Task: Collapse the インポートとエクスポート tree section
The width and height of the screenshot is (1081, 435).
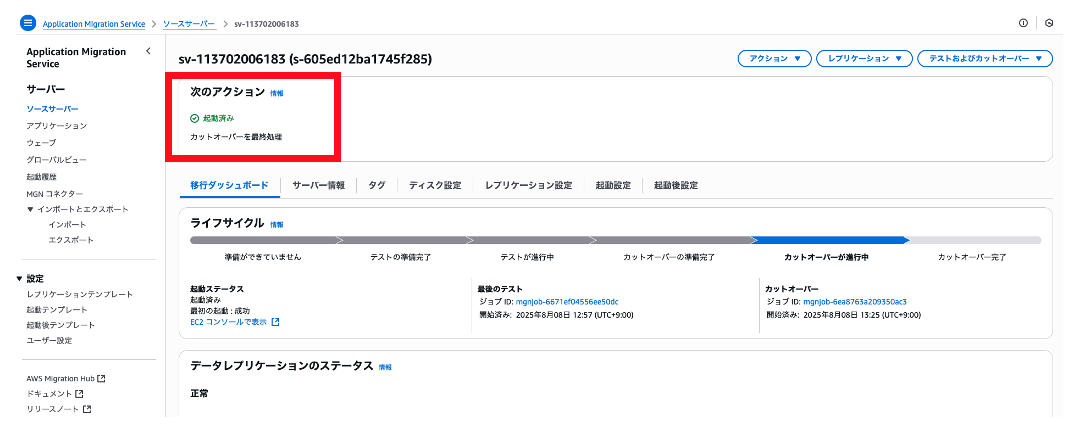Action: click(30, 209)
